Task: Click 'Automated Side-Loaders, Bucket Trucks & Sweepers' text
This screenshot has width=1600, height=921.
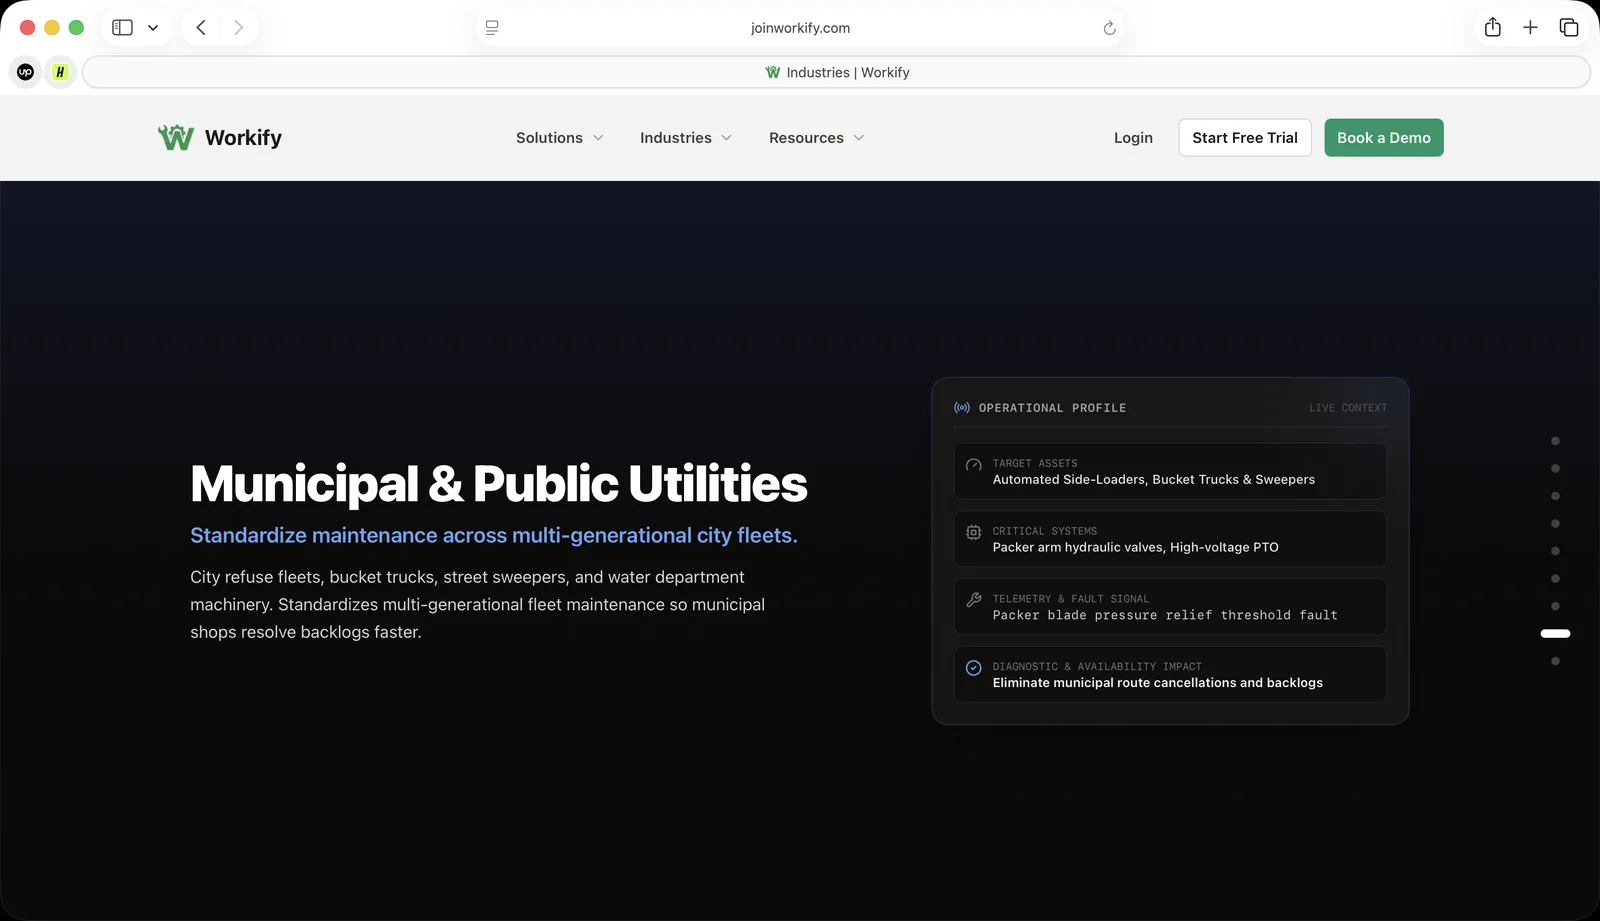Action: [1154, 480]
